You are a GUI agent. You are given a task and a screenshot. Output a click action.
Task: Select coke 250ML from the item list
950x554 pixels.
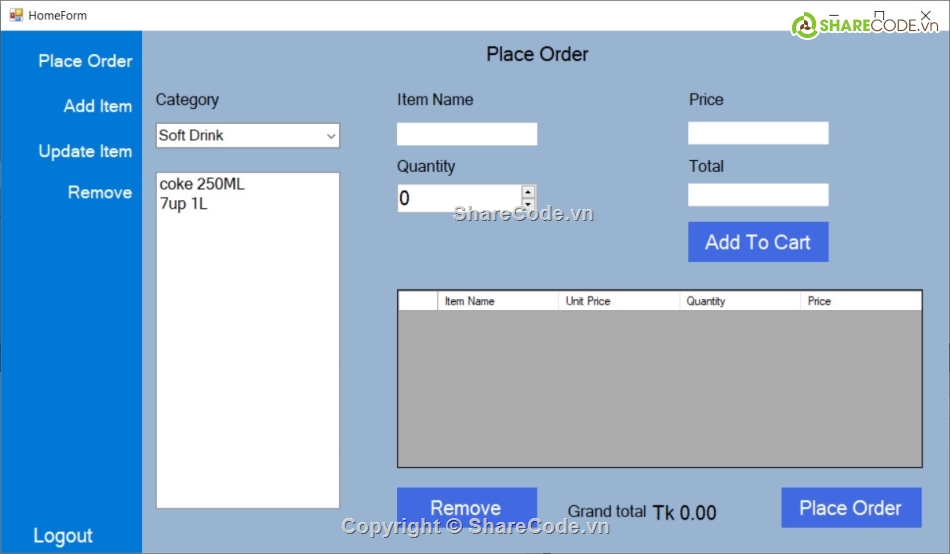(x=202, y=185)
